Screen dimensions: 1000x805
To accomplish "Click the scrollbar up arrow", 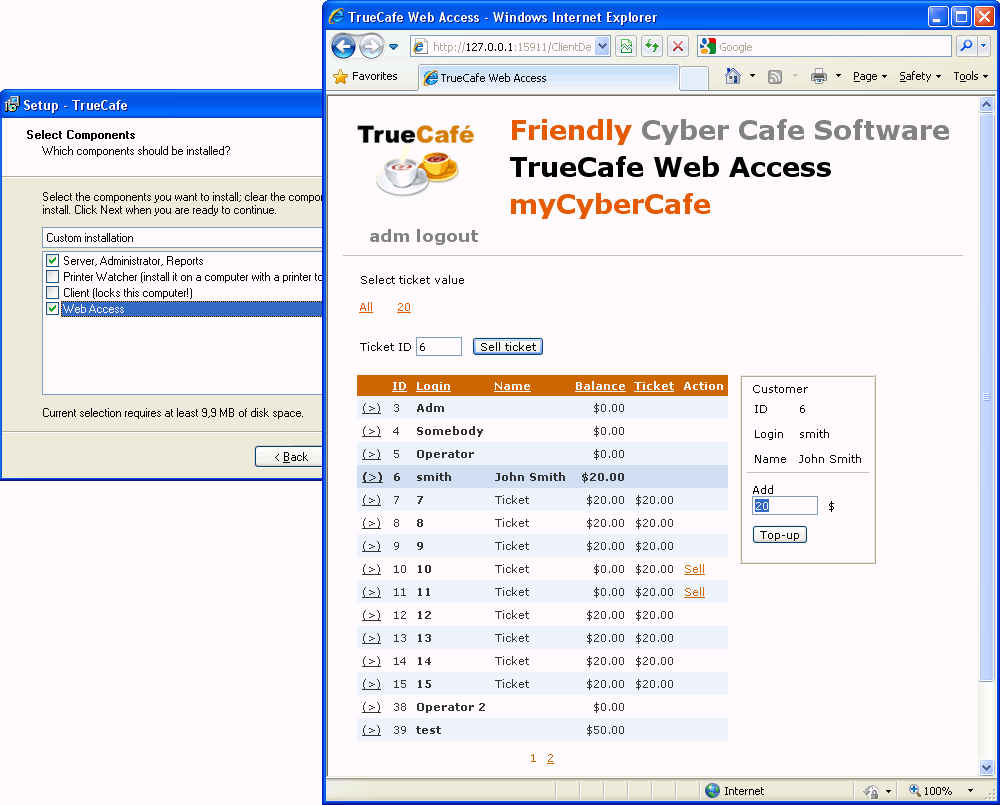I will click(986, 104).
